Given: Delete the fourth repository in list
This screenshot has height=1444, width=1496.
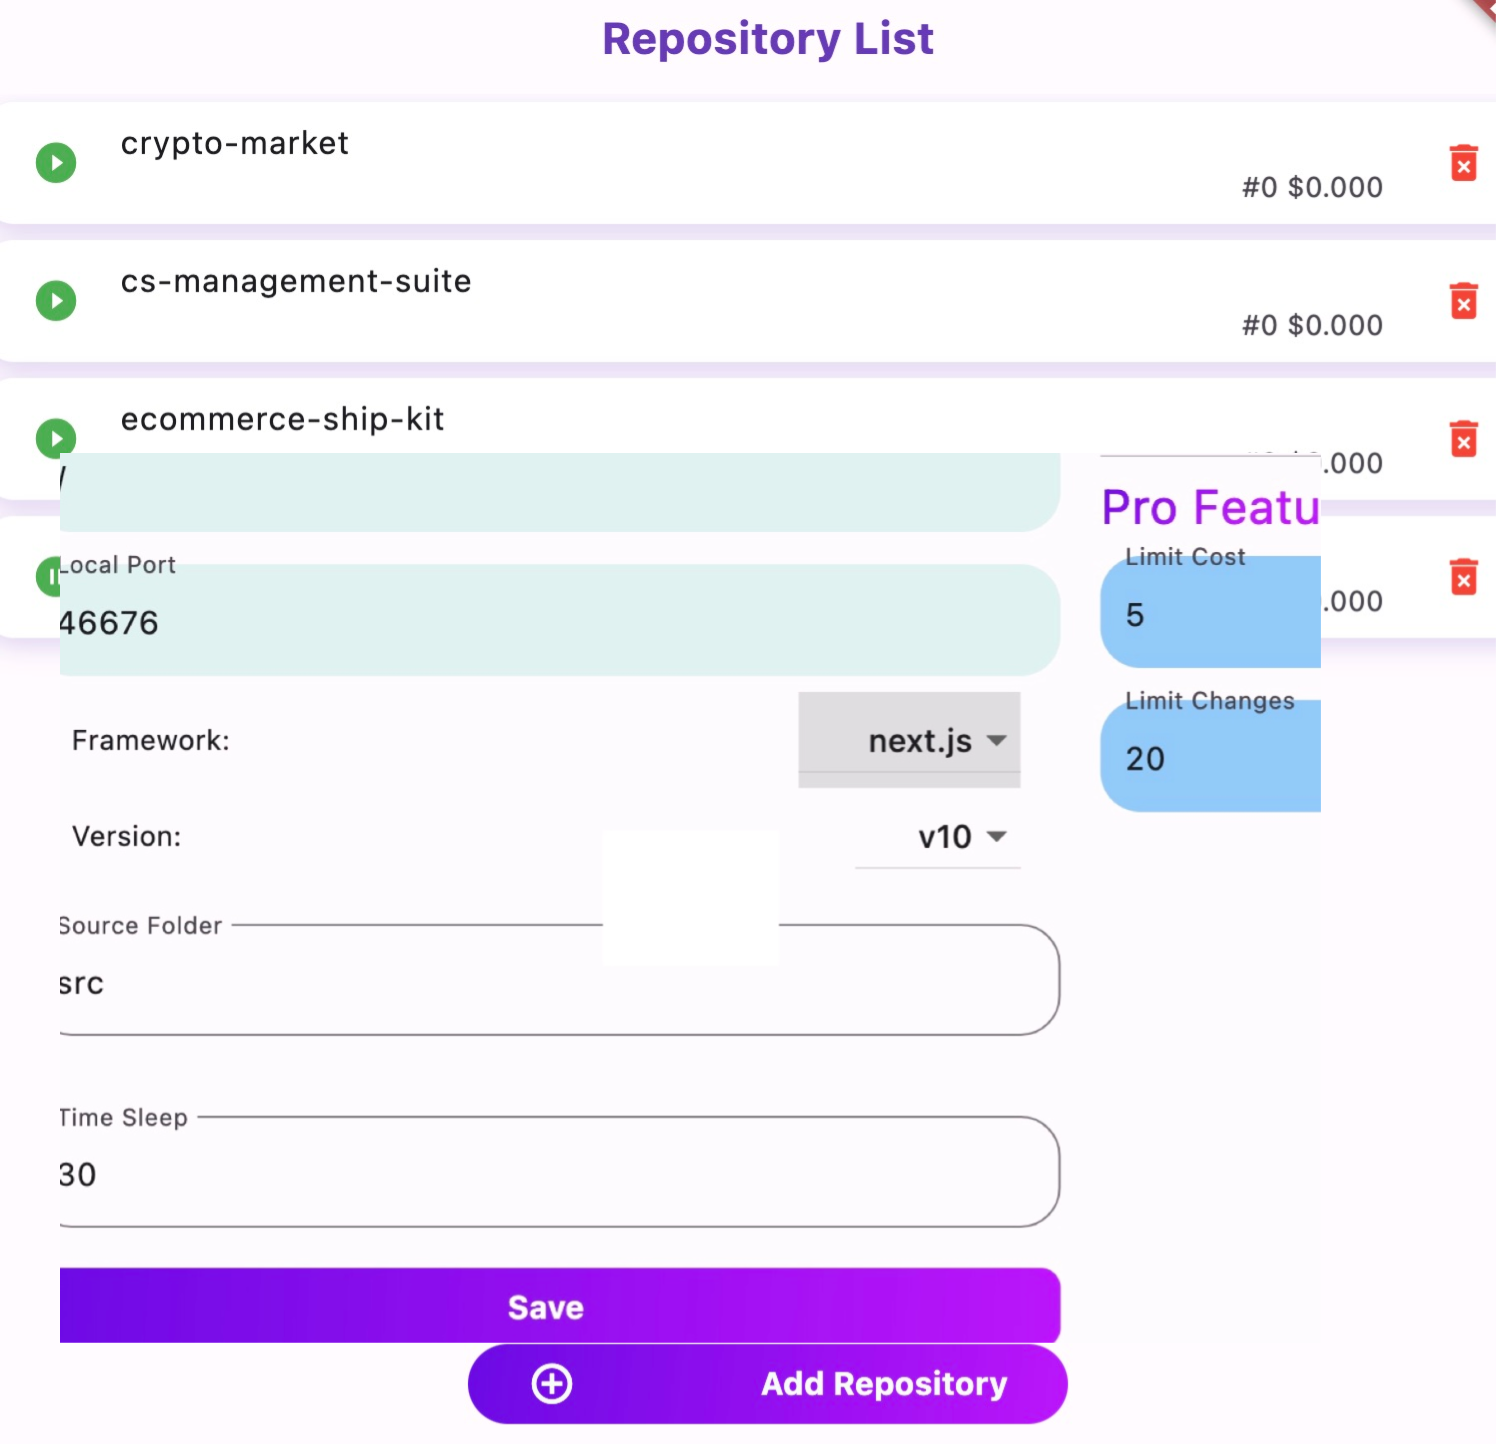Looking at the screenshot, I should click(1463, 577).
